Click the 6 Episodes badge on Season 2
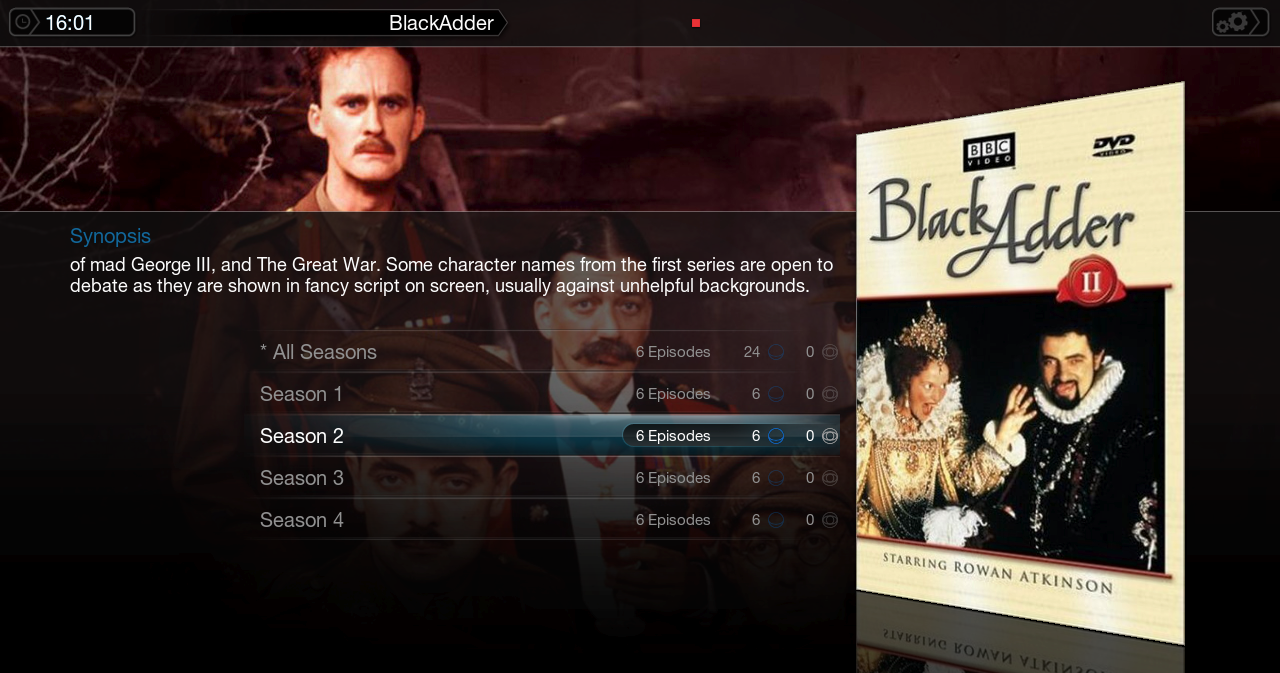Image resolution: width=1280 pixels, height=673 pixels. click(x=673, y=436)
